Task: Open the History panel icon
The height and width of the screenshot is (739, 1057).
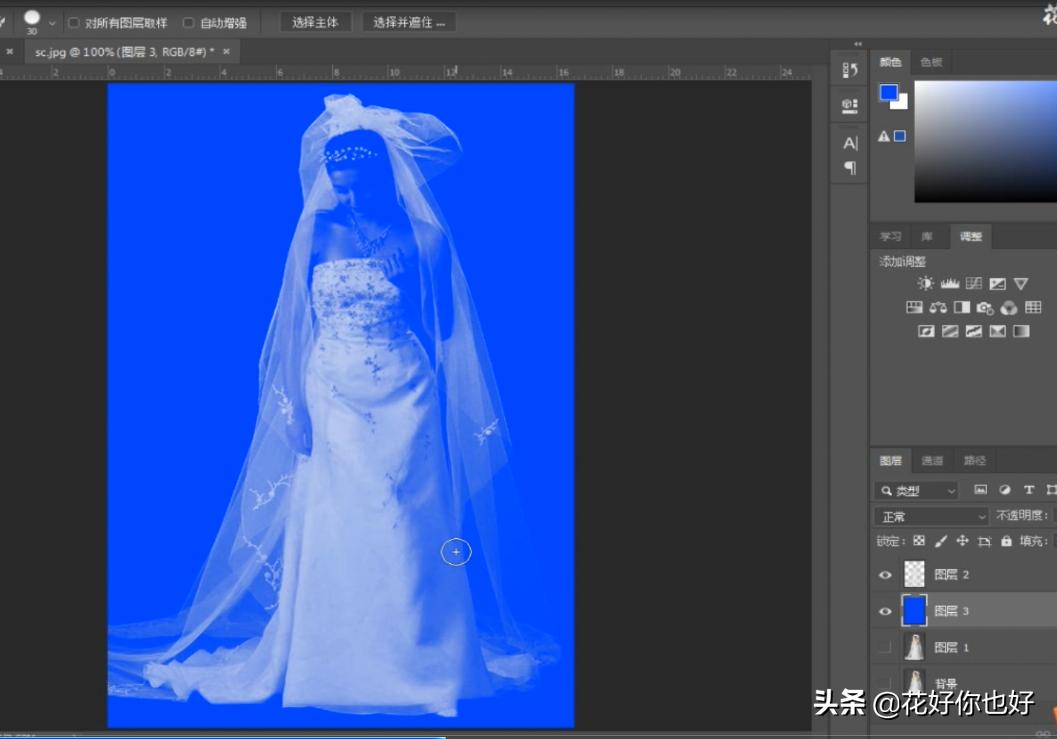Action: (850, 70)
